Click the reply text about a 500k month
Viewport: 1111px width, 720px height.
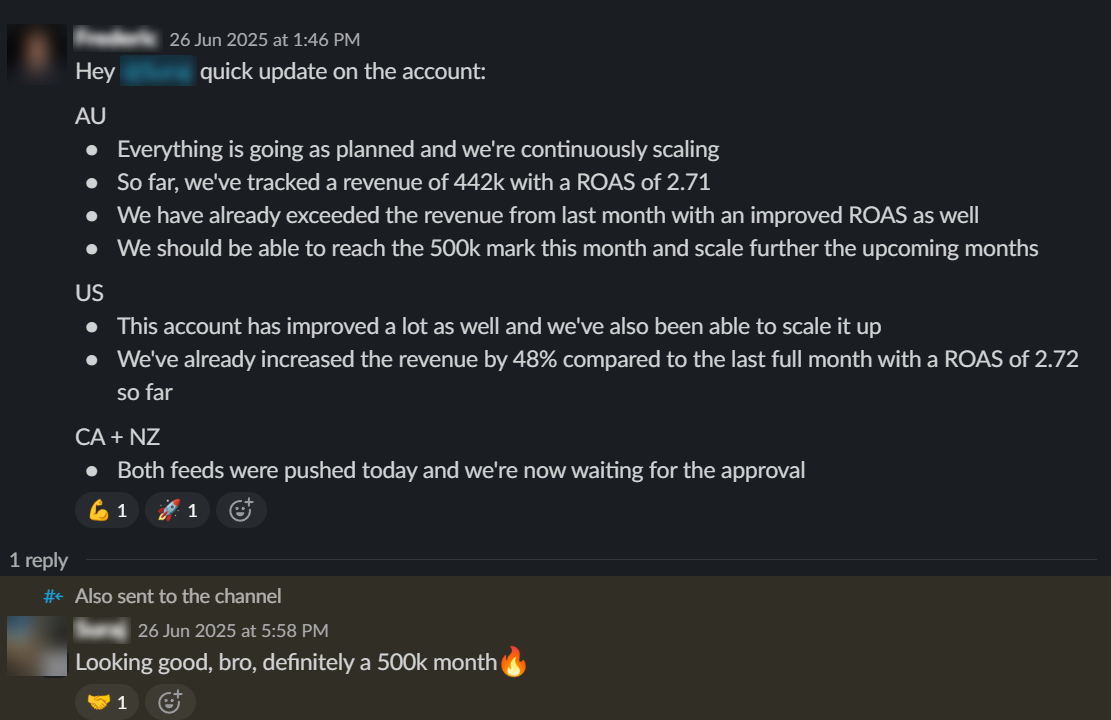(x=286, y=663)
